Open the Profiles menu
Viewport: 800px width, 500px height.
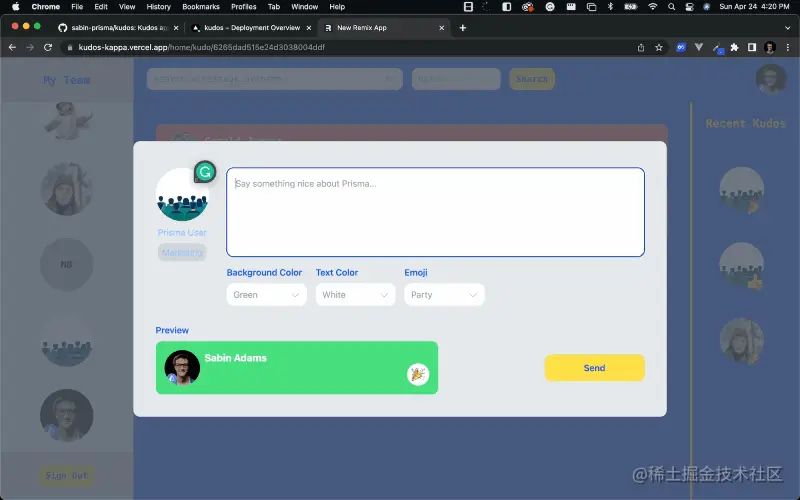click(243, 7)
